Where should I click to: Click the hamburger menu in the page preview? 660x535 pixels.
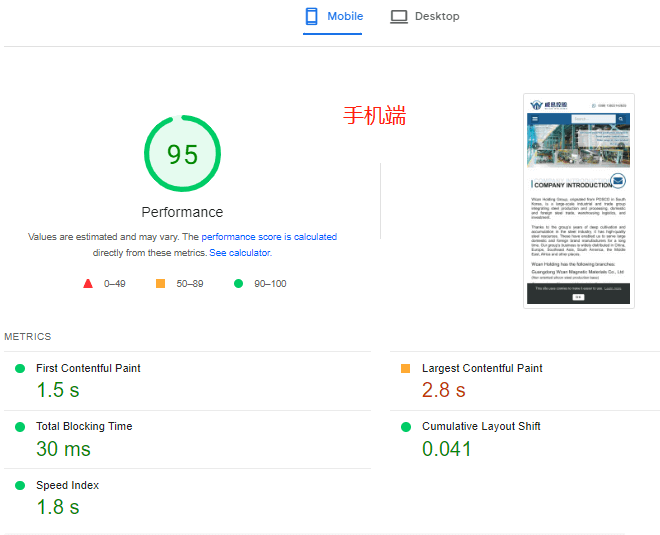[x=535, y=118]
